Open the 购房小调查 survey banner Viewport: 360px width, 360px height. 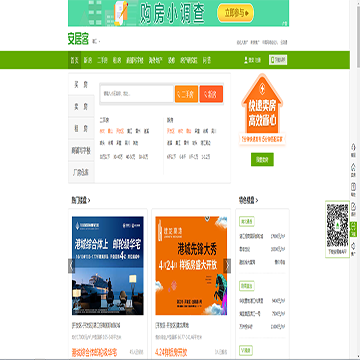[x=178, y=13]
